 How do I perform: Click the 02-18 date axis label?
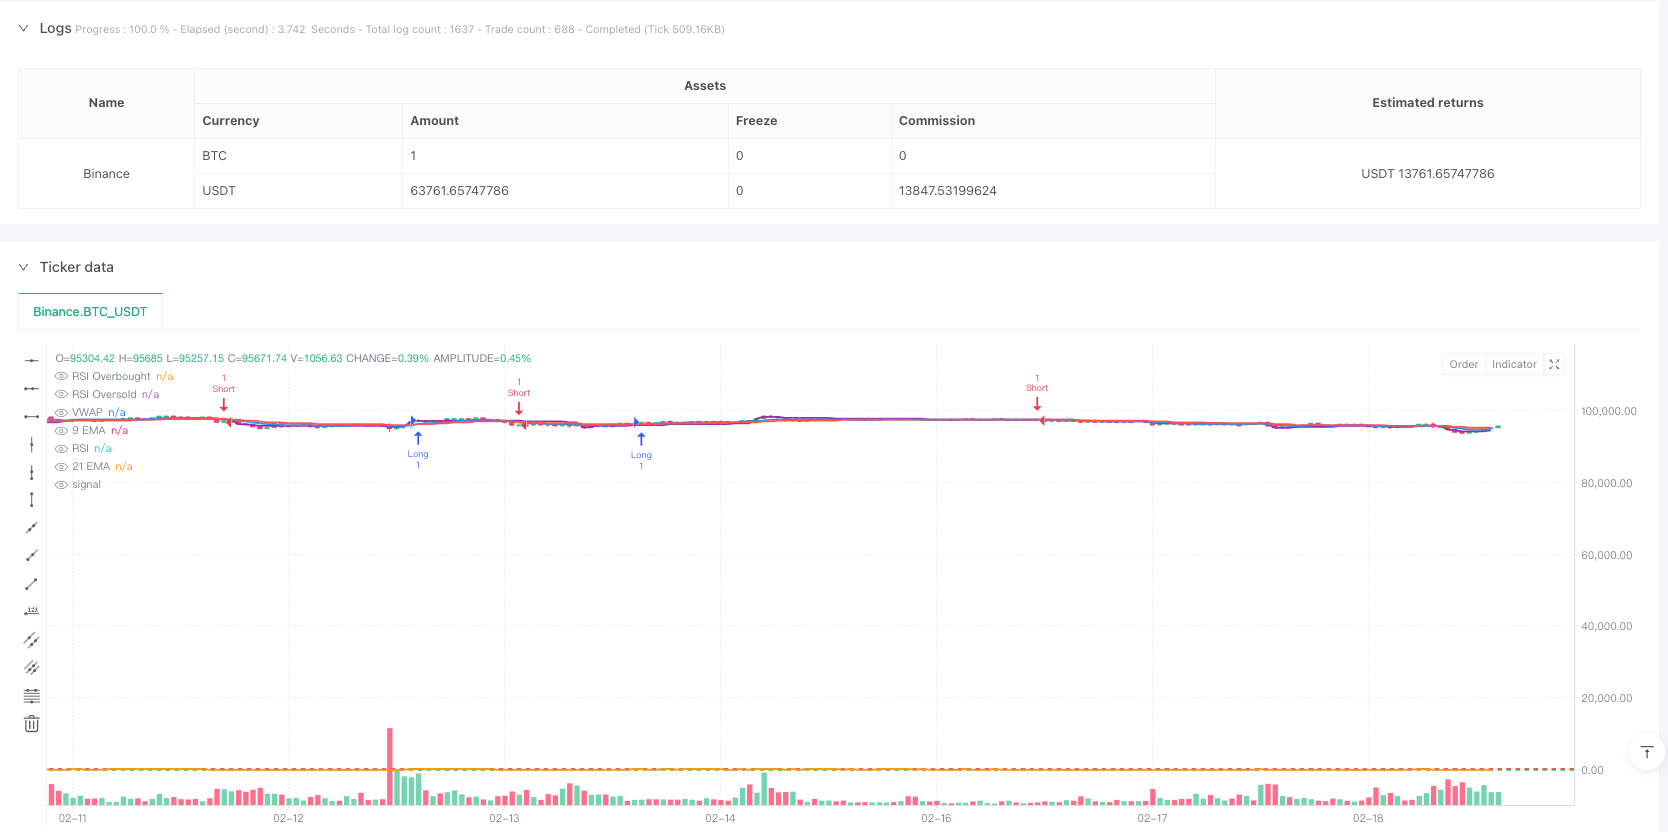[x=1368, y=819]
